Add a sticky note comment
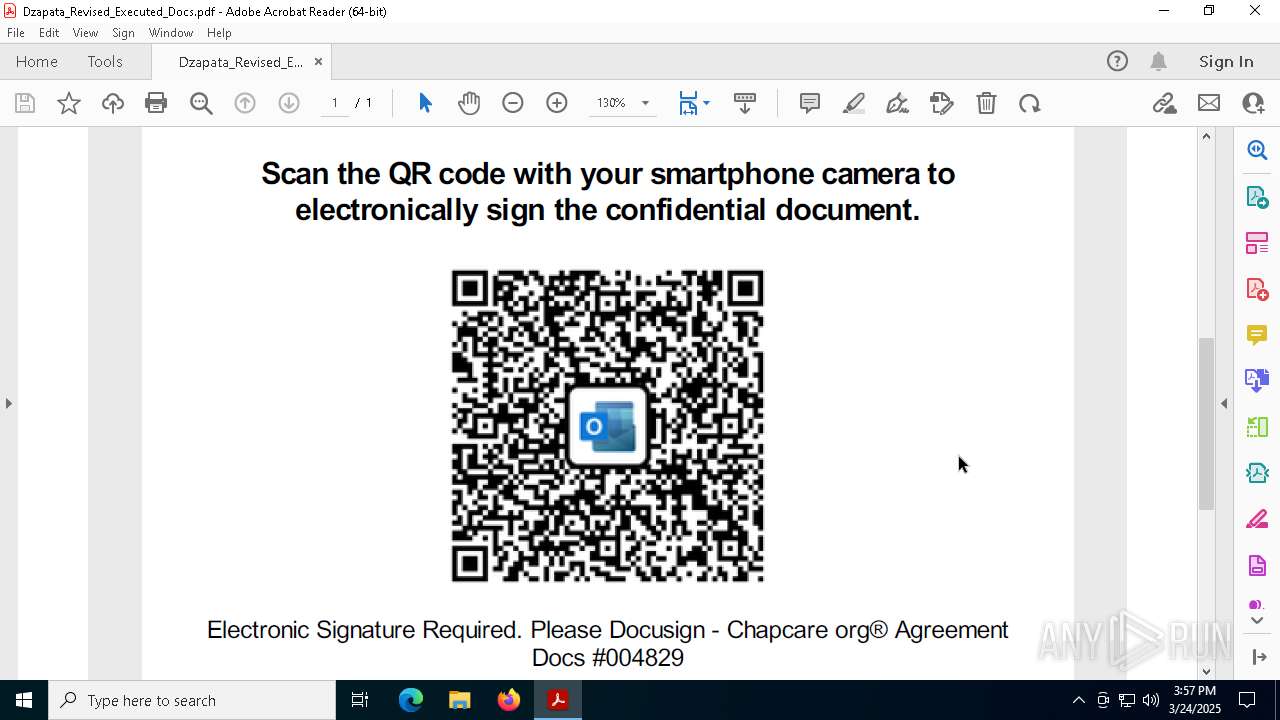Screen dimensions: 1280x720 click(810, 103)
